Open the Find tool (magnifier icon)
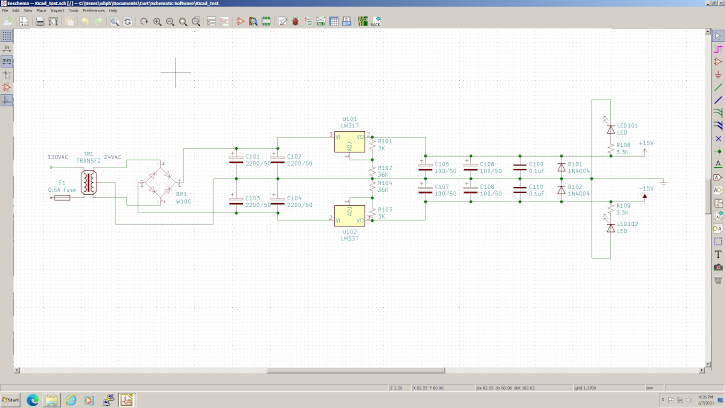The height and width of the screenshot is (408, 725). 115,21
